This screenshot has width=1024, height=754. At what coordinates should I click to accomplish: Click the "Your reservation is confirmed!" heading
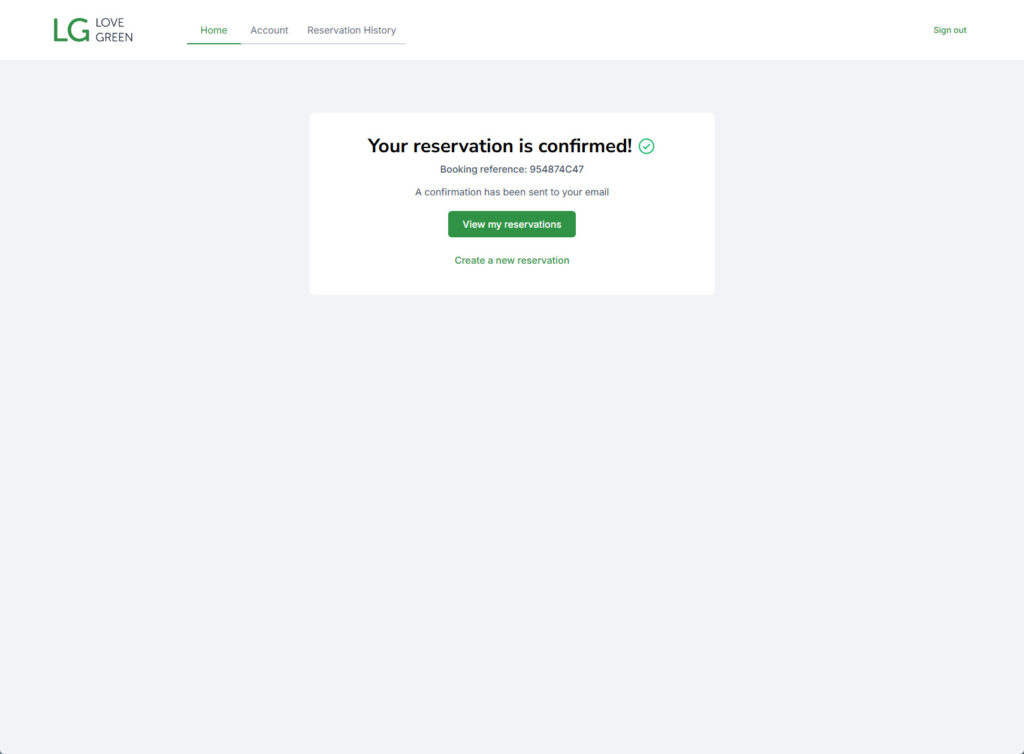[x=500, y=146]
